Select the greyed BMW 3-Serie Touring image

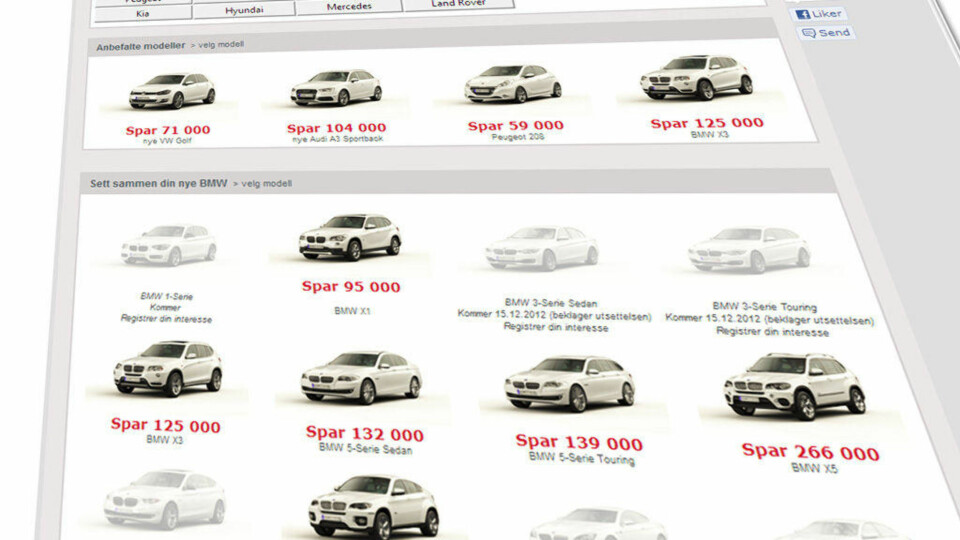coord(749,249)
